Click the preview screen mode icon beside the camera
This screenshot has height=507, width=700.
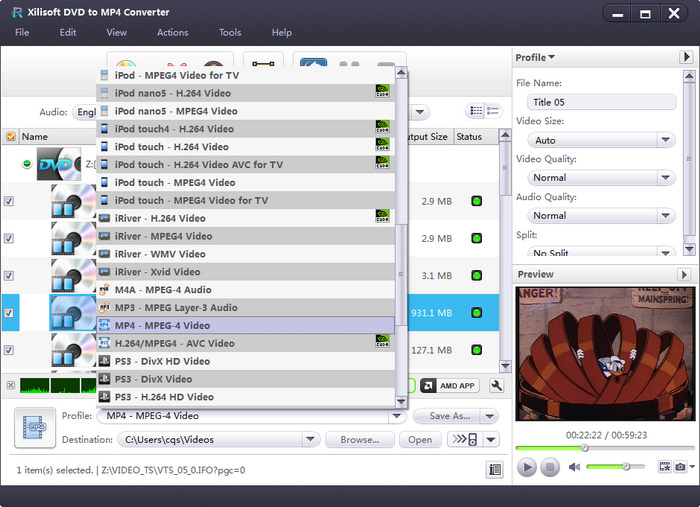click(x=665, y=467)
